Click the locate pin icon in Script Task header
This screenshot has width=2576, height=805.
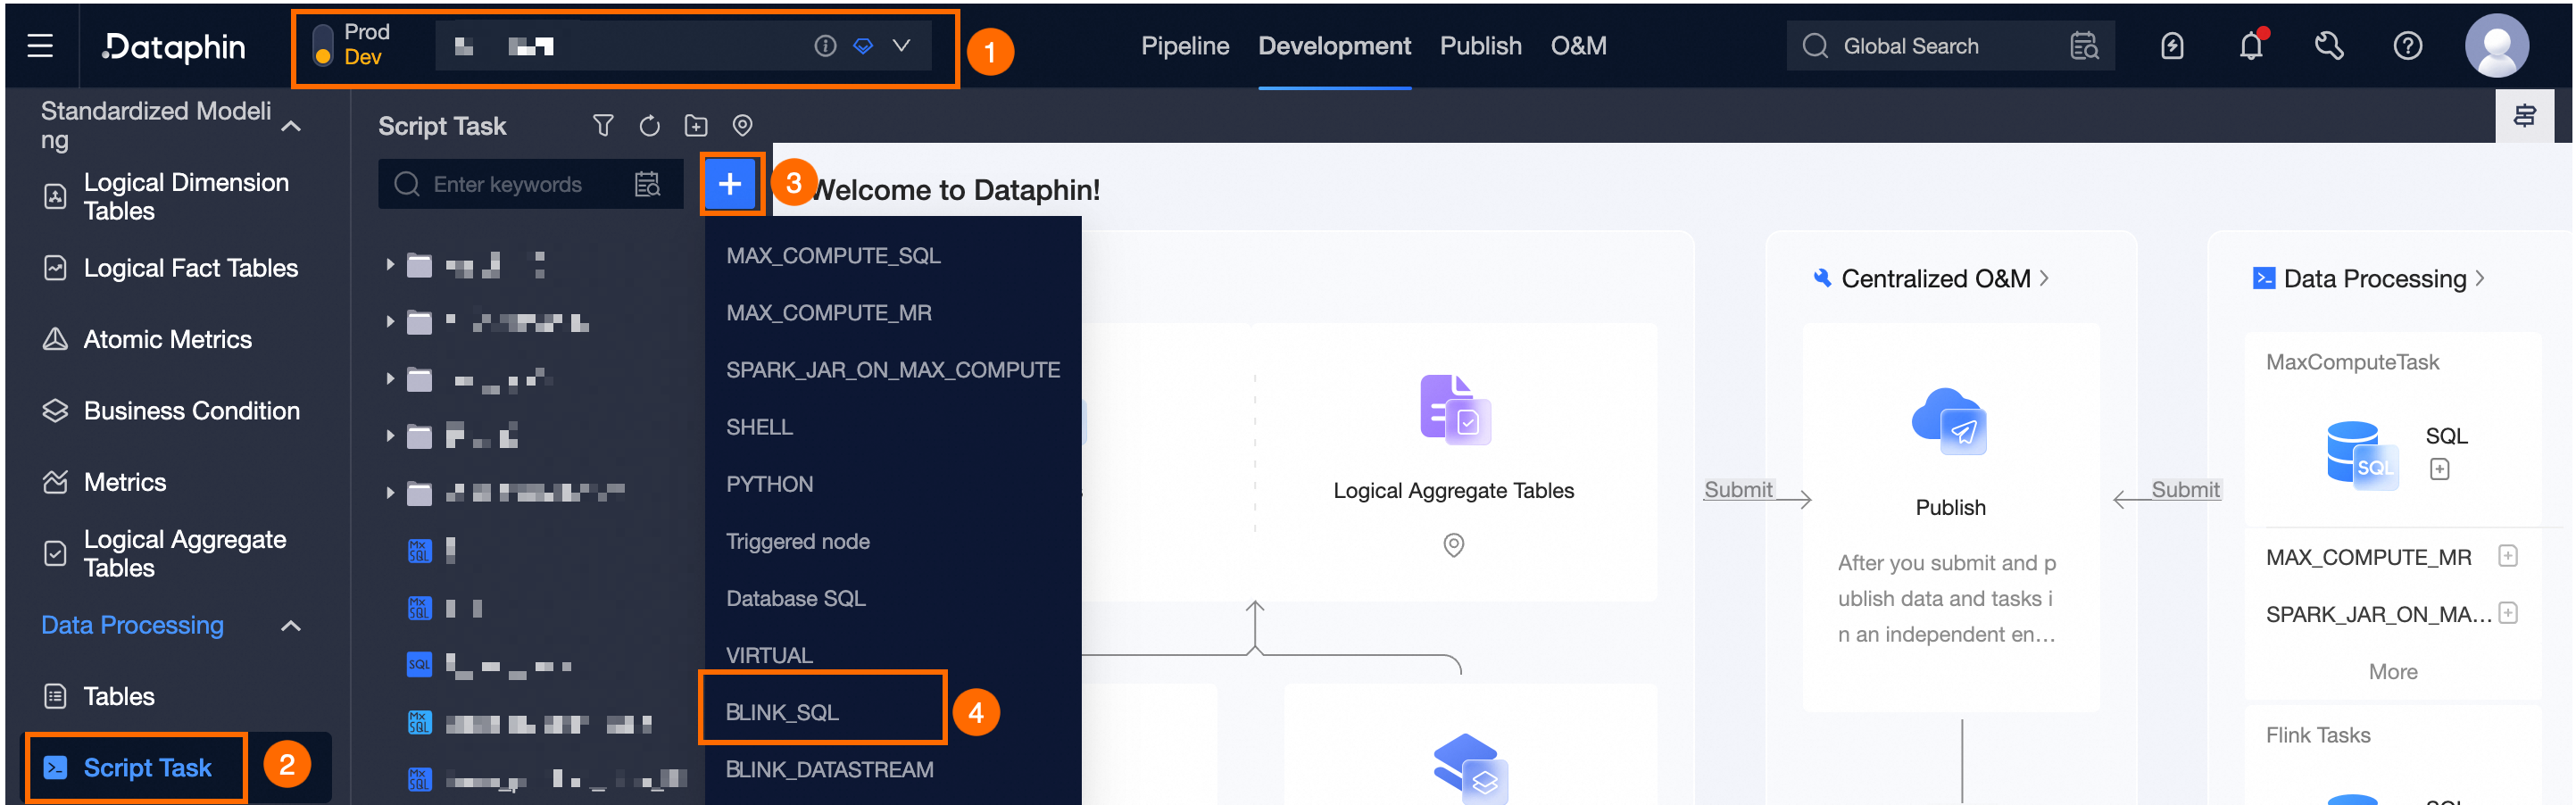pyautogui.click(x=742, y=125)
